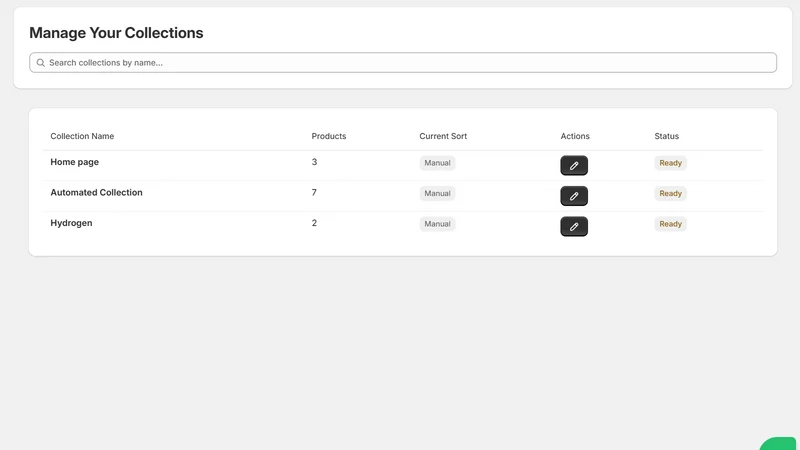Screen dimensions: 800x450
Task: Click product count 7 for Automated Collection
Action: pyautogui.click(x=314, y=192)
